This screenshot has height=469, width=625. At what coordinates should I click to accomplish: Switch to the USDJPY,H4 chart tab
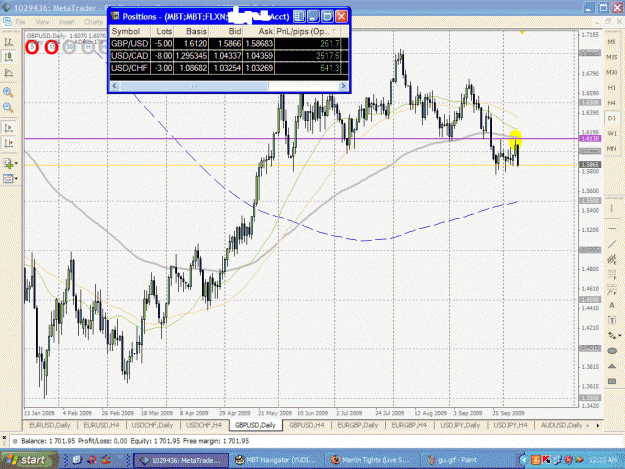point(510,425)
